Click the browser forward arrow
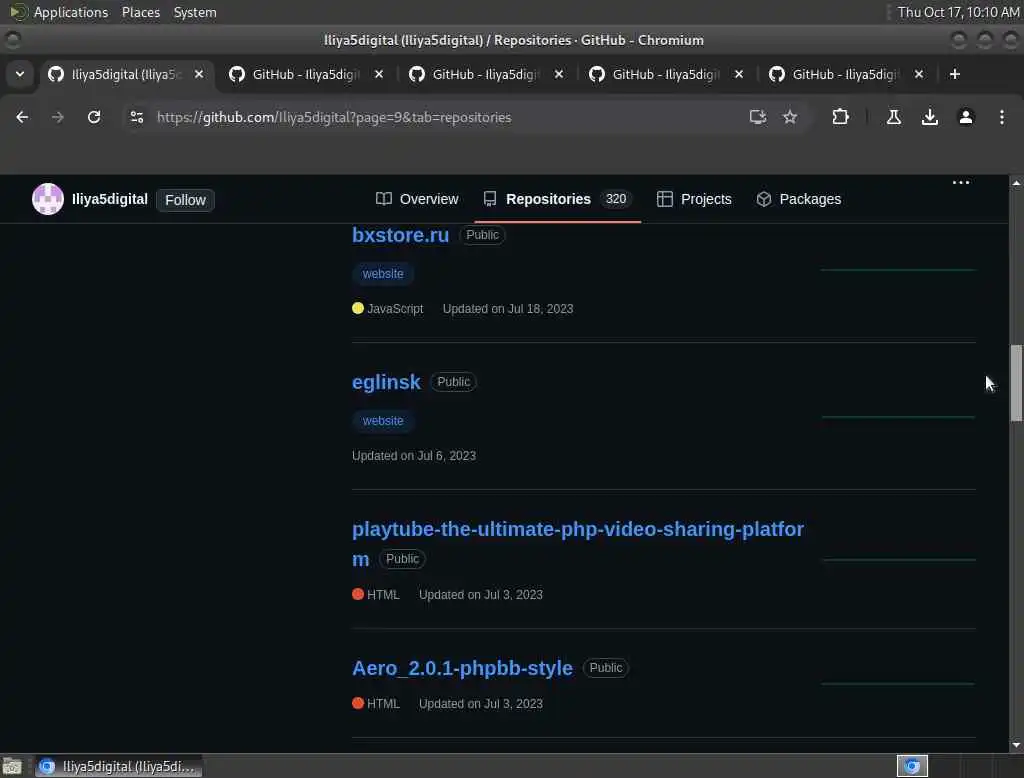The height and width of the screenshot is (778, 1024). pyautogui.click(x=57, y=117)
